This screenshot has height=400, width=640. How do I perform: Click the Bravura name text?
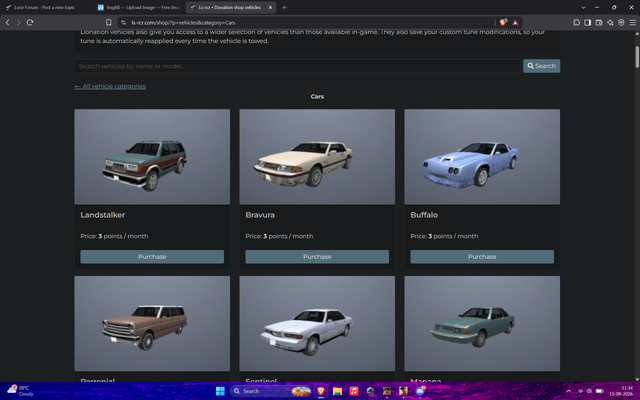(x=260, y=215)
